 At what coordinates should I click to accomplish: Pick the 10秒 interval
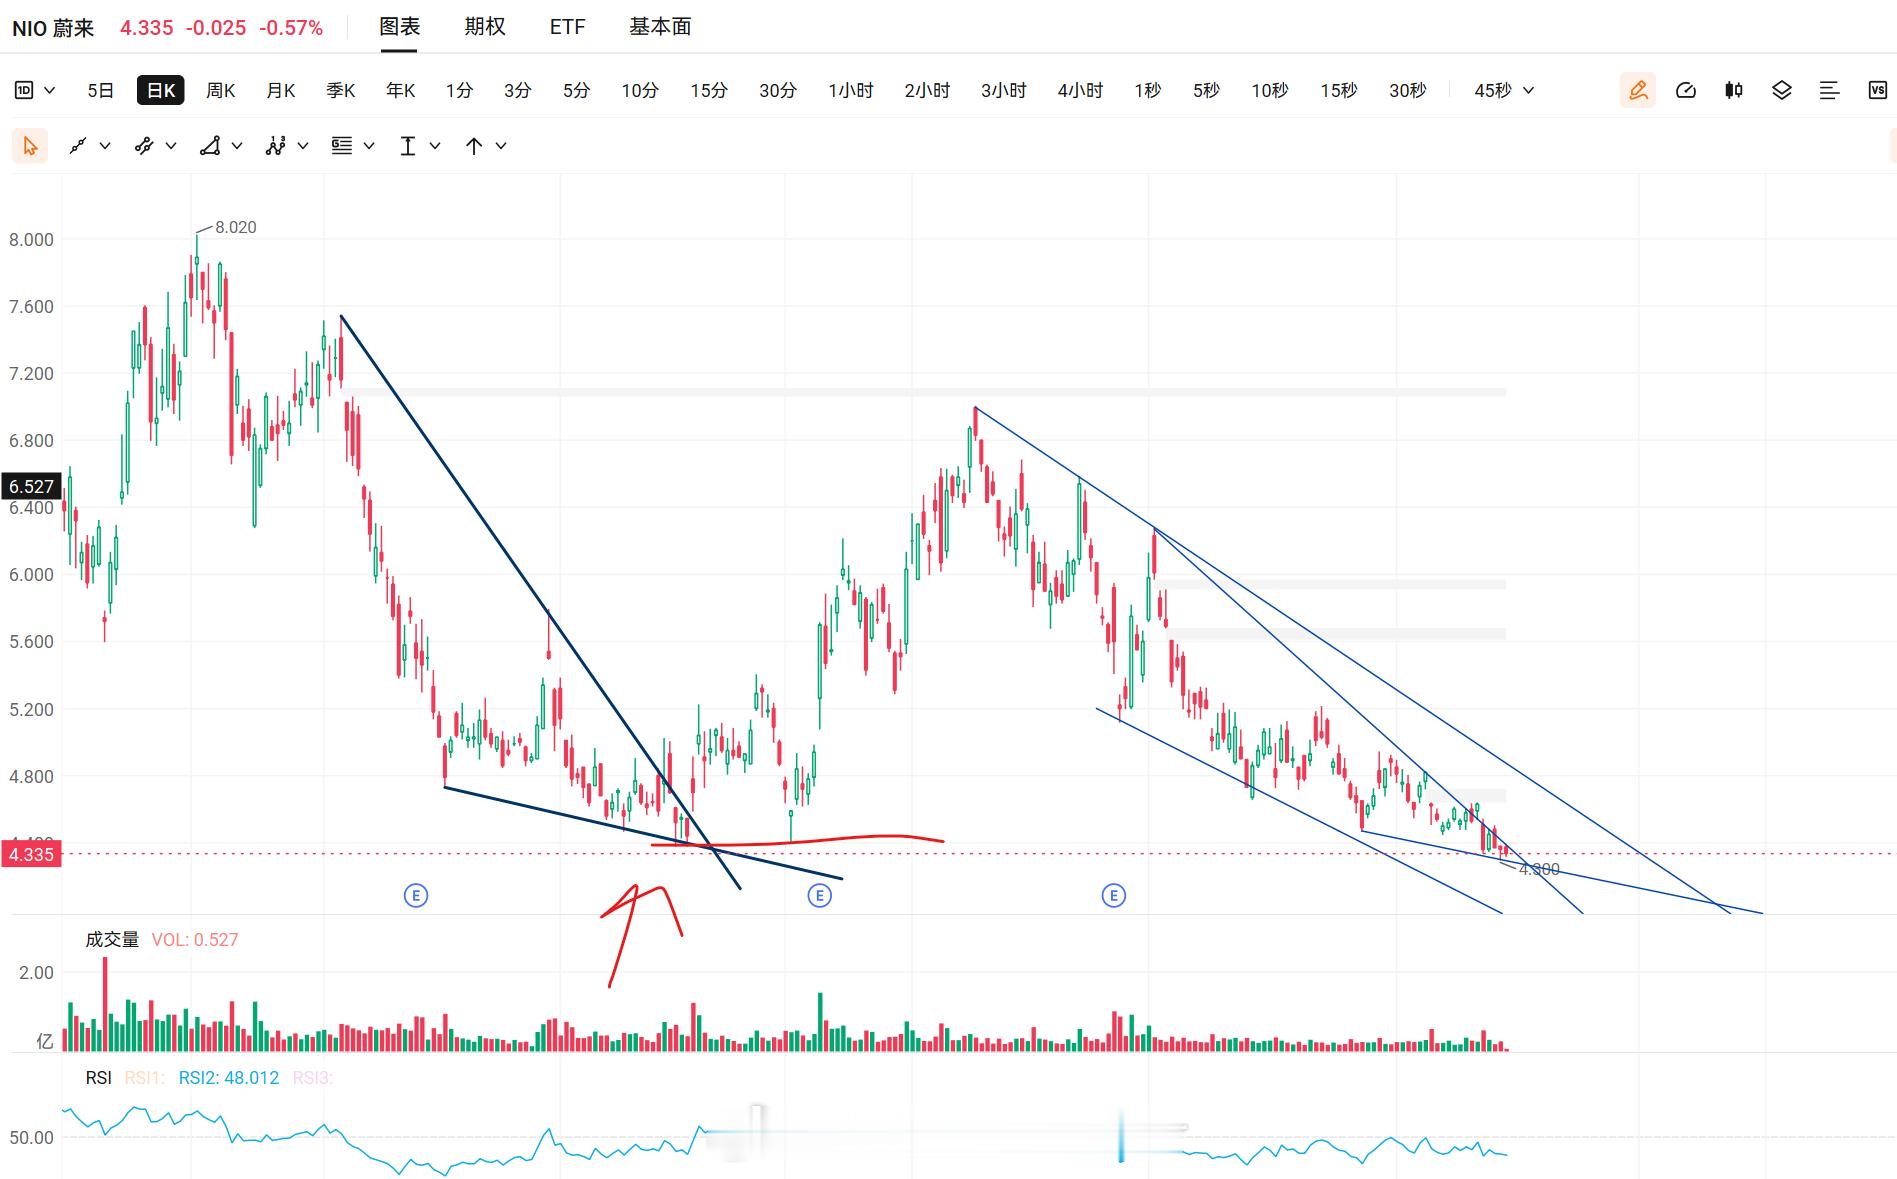(x=1270, y=90)
